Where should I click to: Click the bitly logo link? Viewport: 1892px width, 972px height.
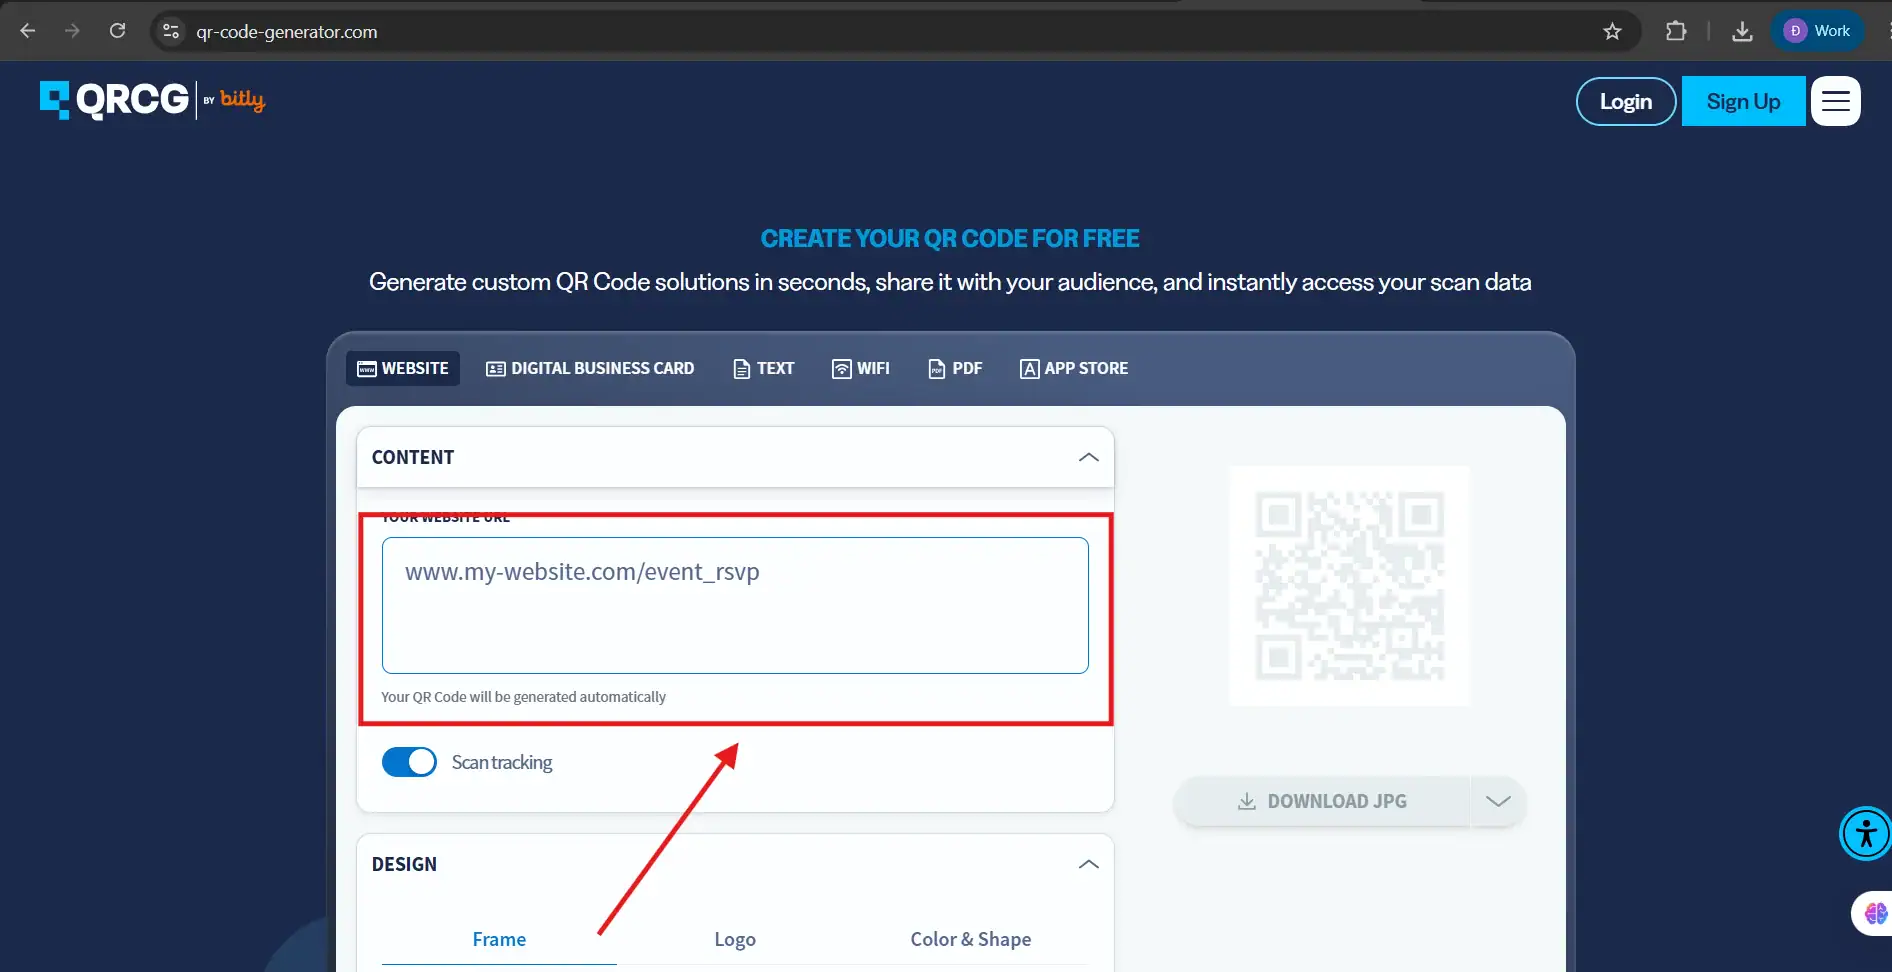pyautogui.click(x=242, y=99)
